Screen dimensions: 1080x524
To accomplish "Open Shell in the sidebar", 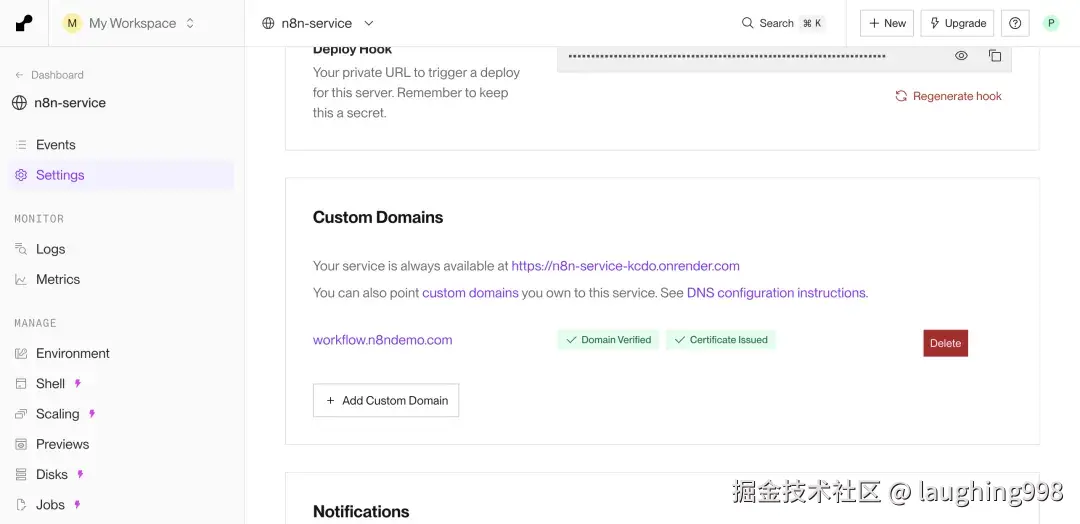I will tap(121, 384).
